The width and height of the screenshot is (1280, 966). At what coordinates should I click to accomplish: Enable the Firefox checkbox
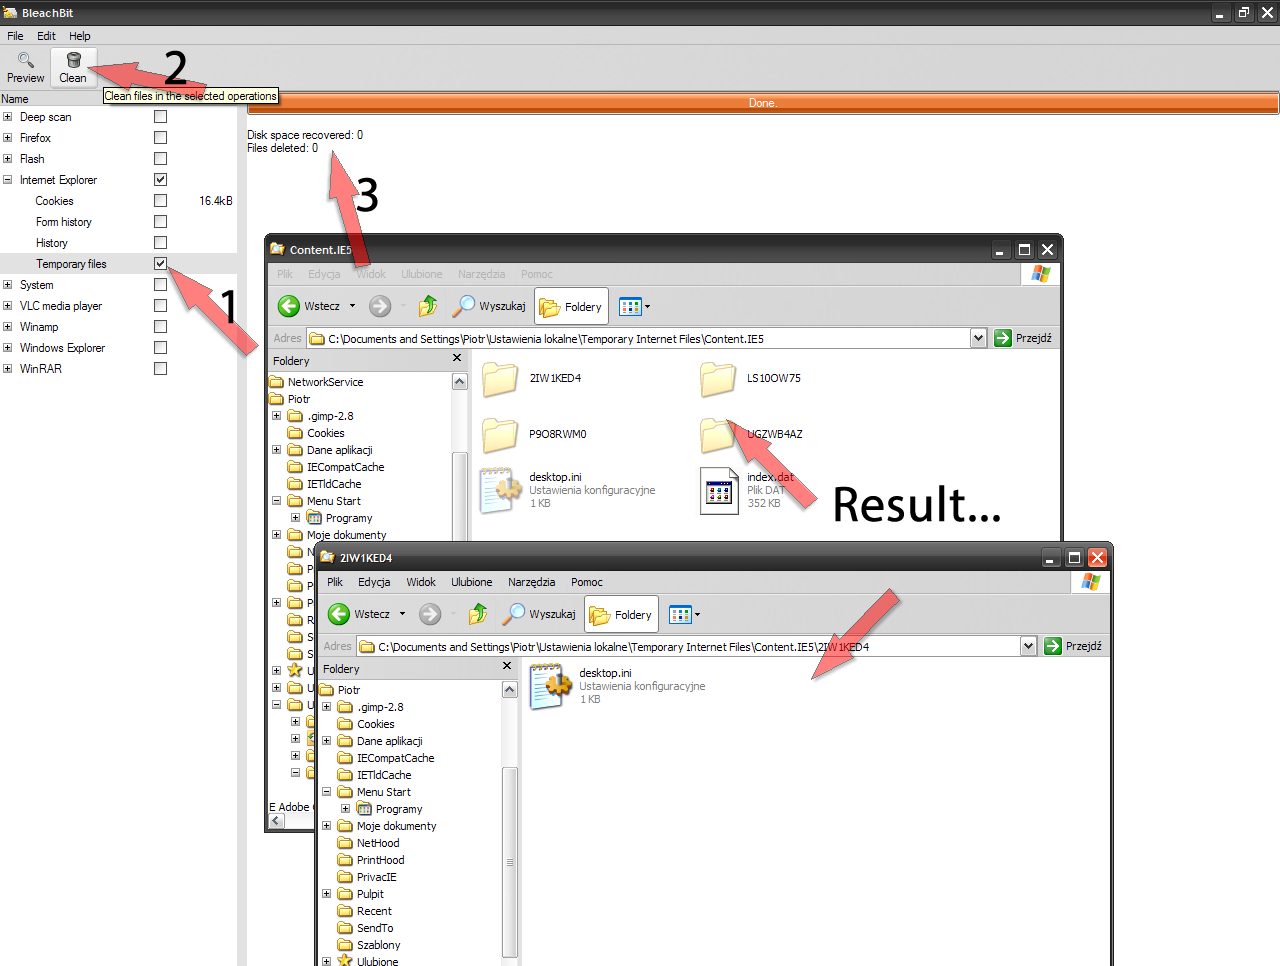coord(160,138)
